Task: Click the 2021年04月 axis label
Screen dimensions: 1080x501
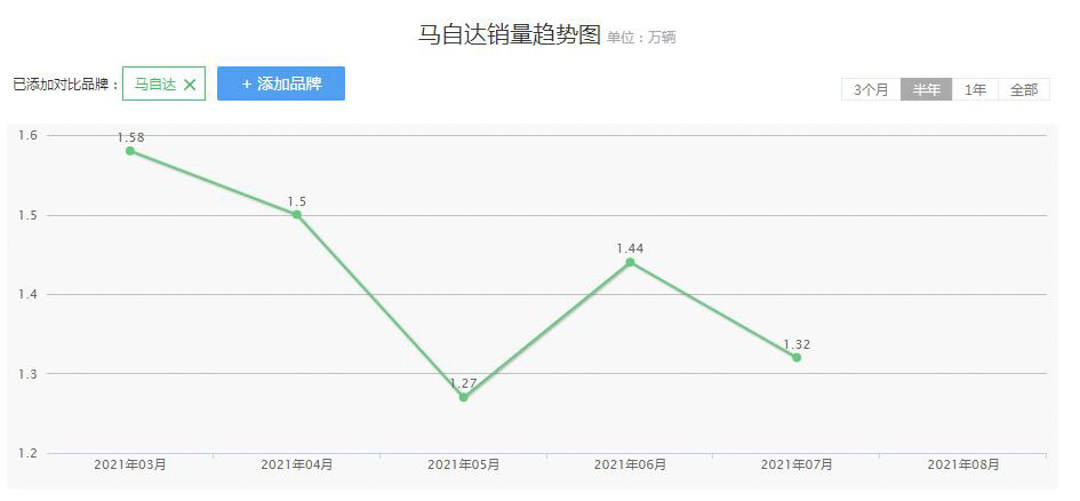Action: (297, 464)
